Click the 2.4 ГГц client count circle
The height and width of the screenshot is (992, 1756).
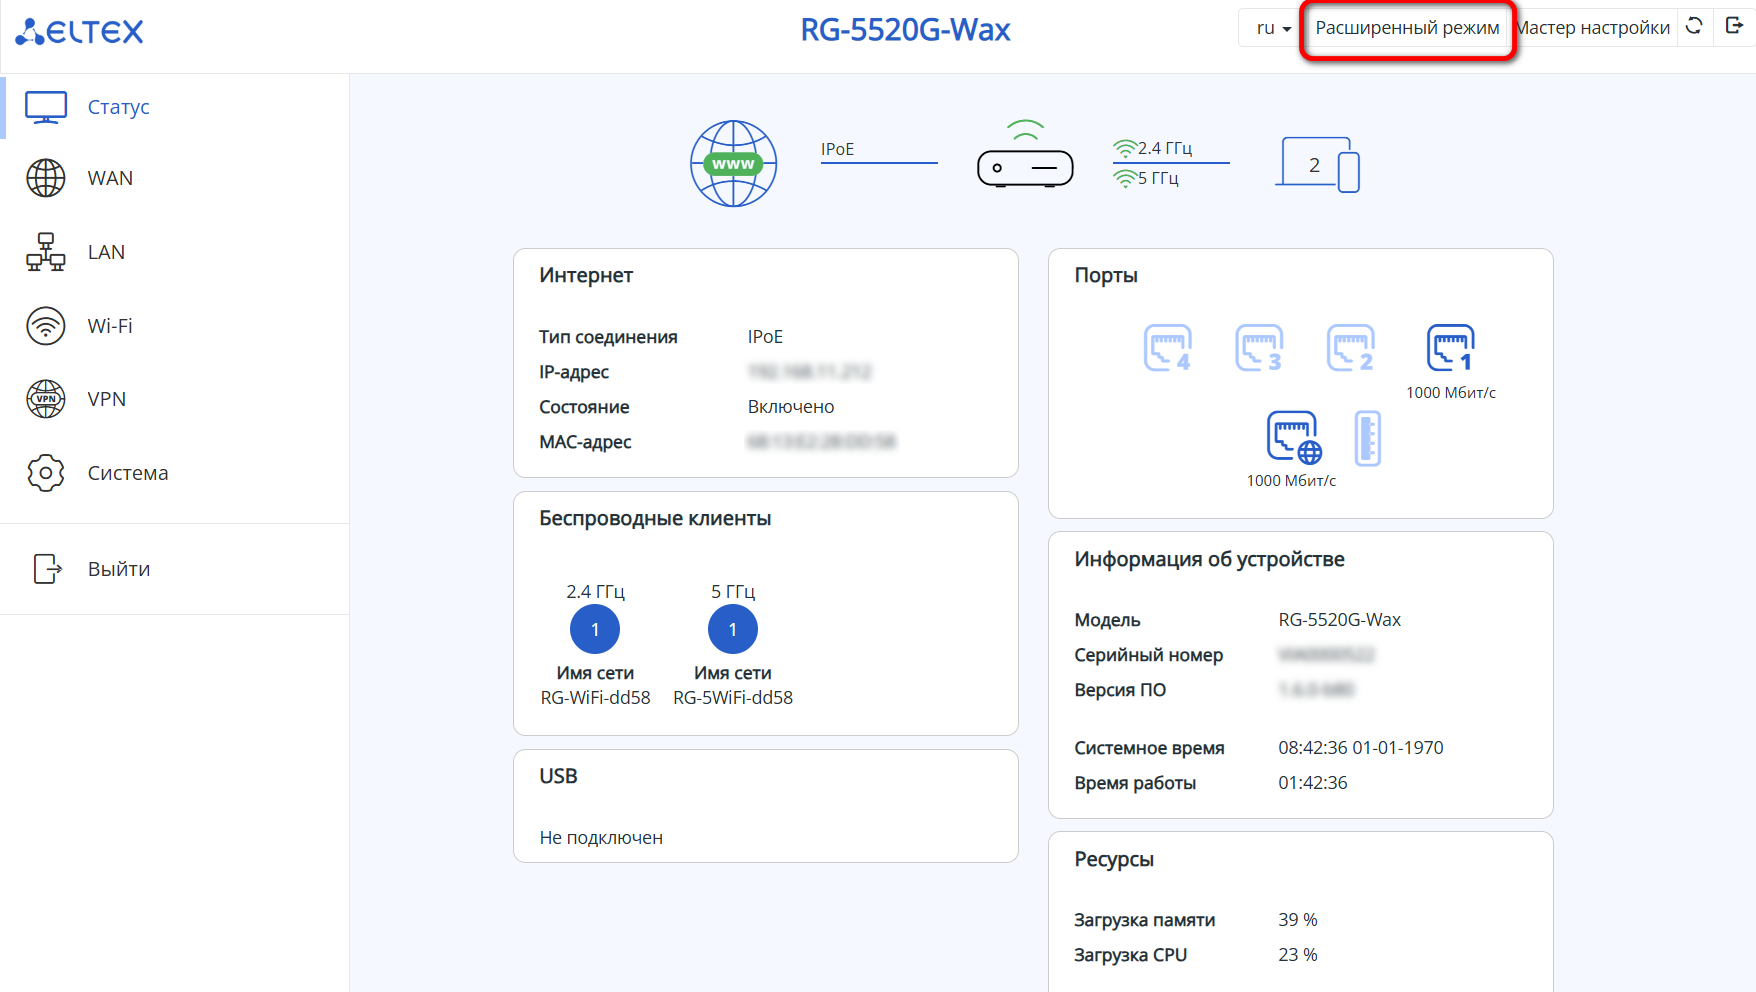coord(595,630)
